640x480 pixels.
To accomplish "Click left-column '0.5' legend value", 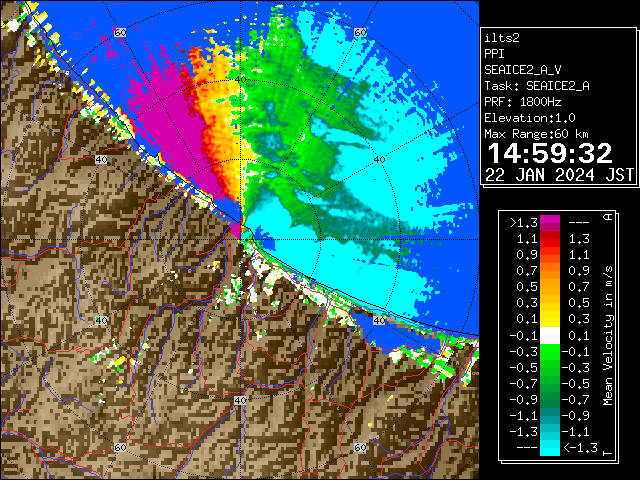I will pos(527,287).
